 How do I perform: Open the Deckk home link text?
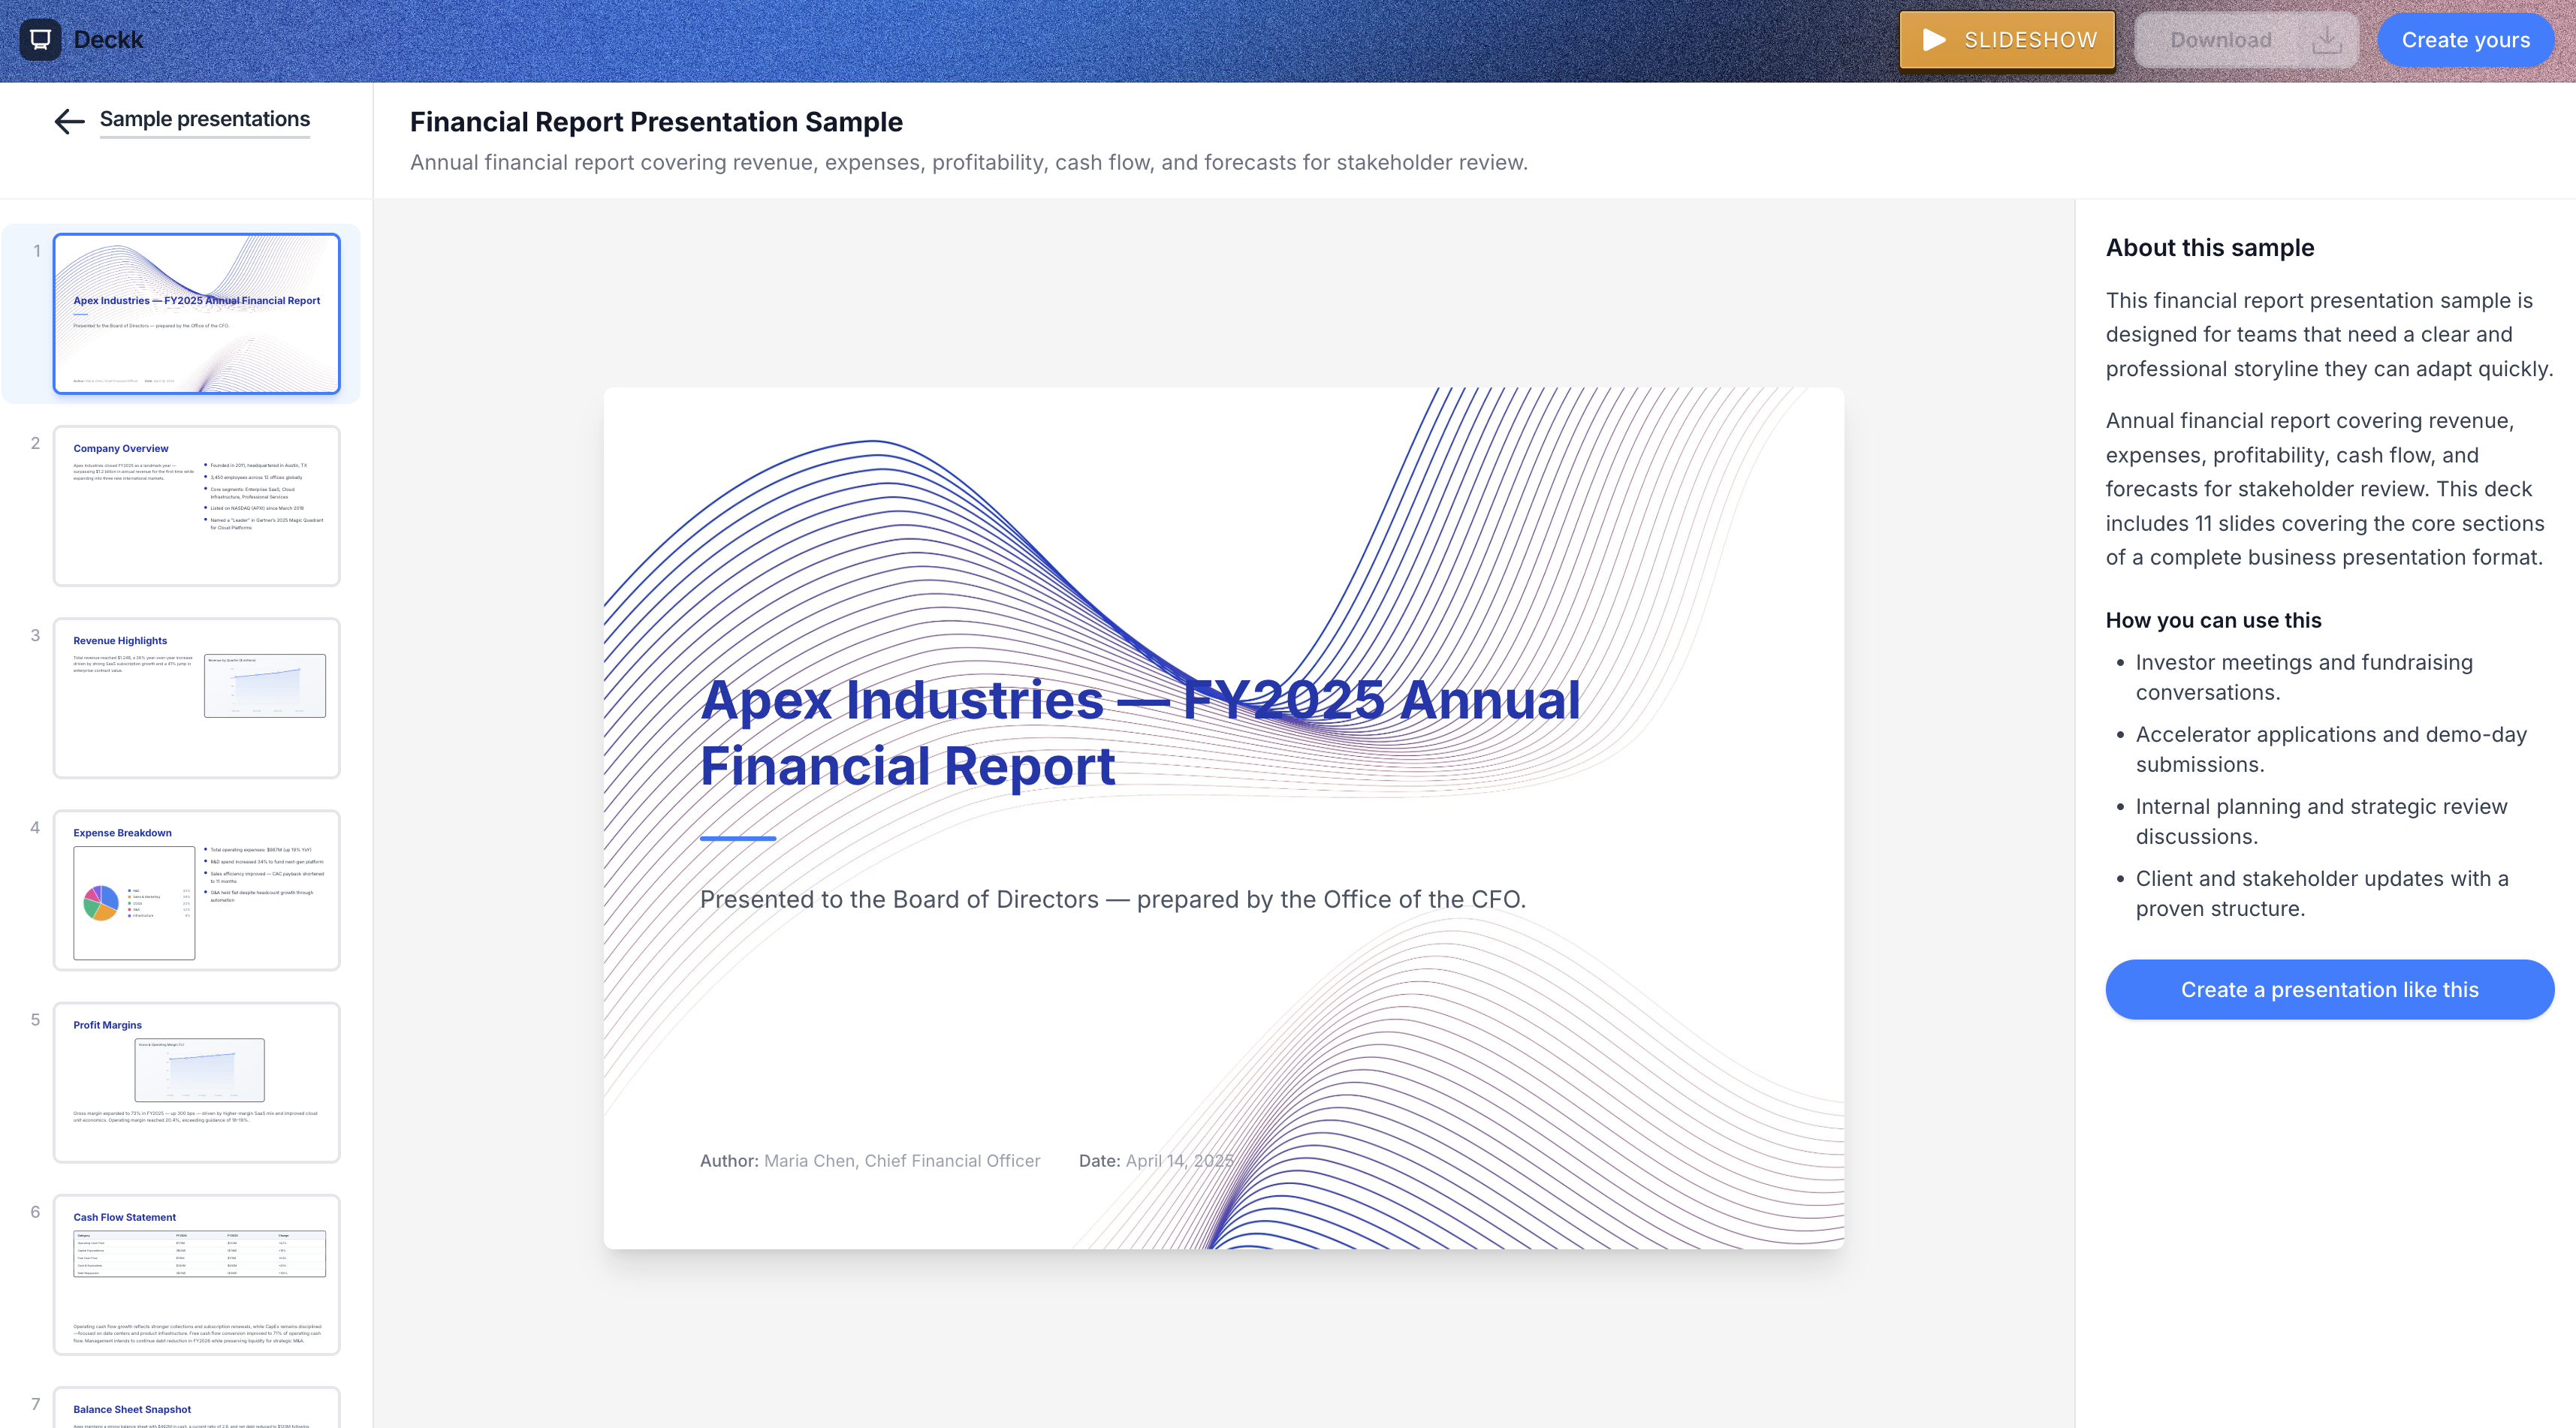click(109, 40)
